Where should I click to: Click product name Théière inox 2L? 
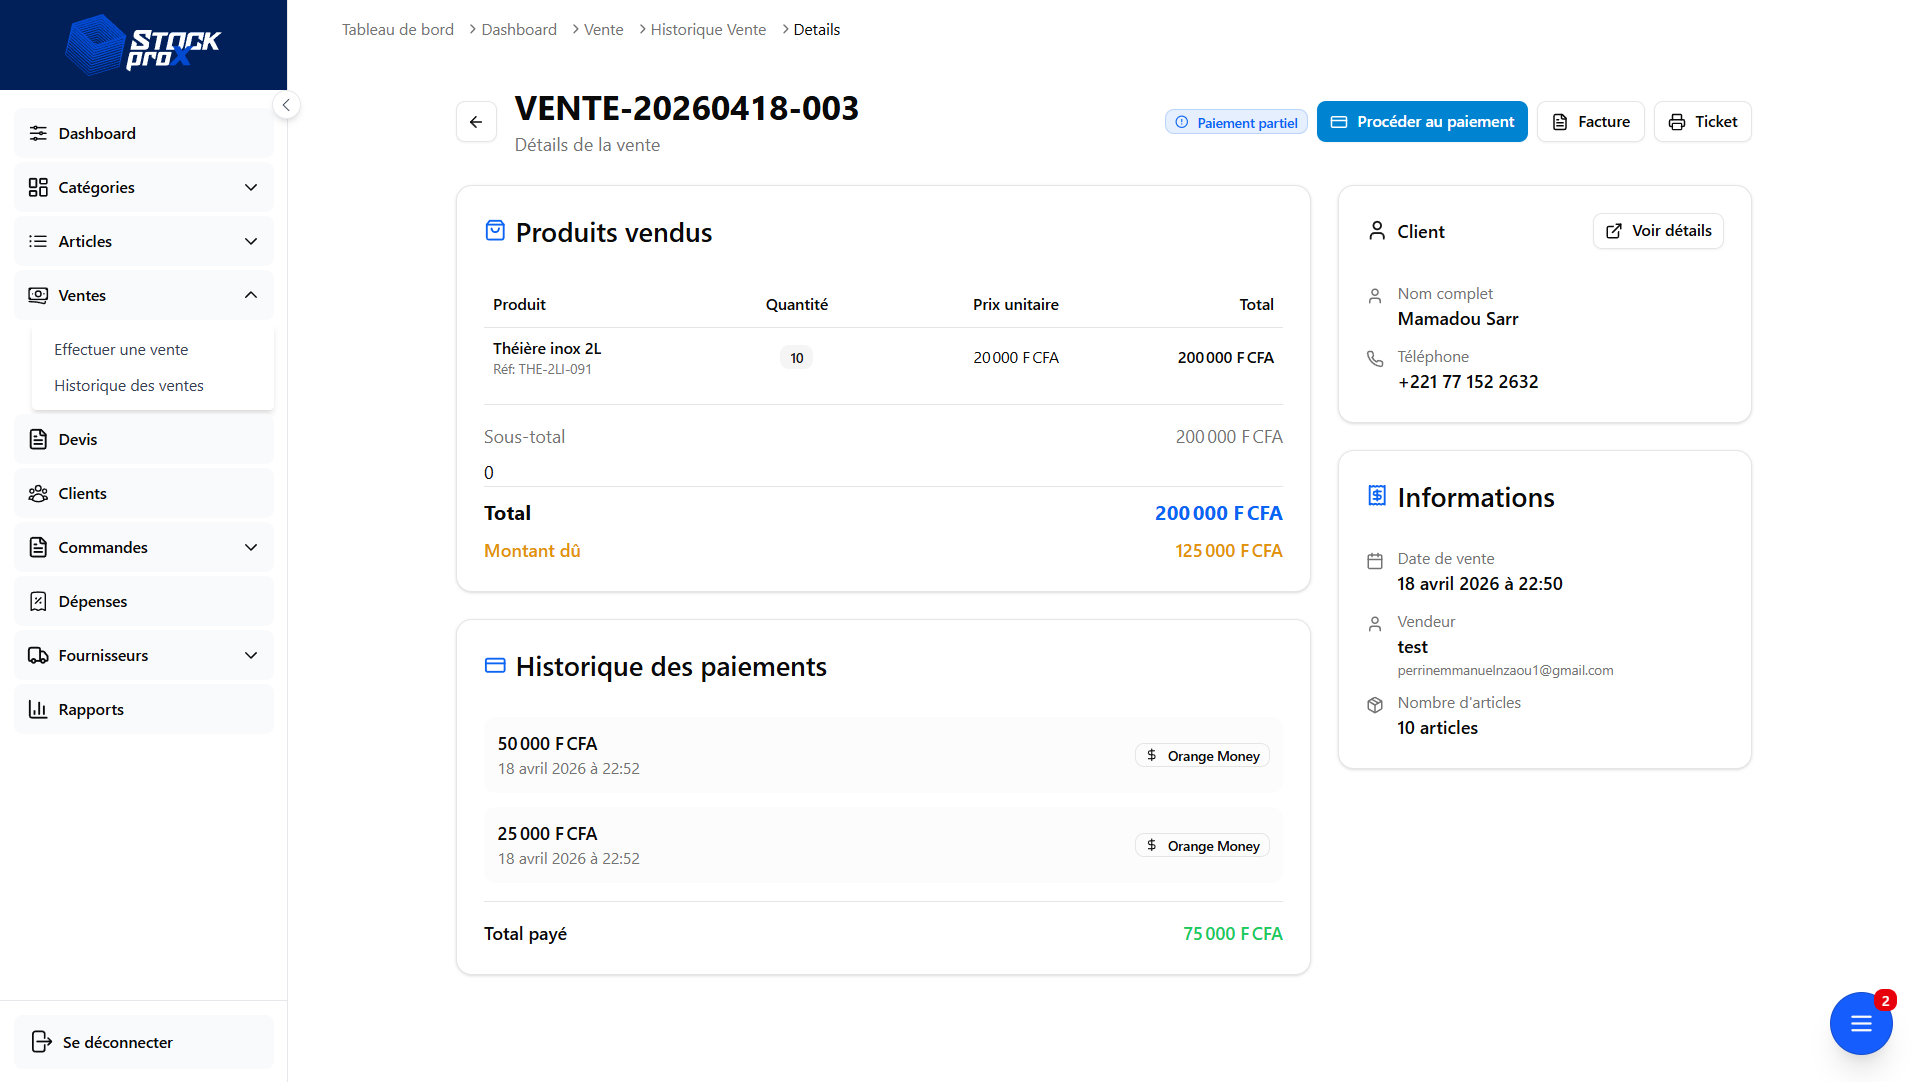(x=547, y=348)
